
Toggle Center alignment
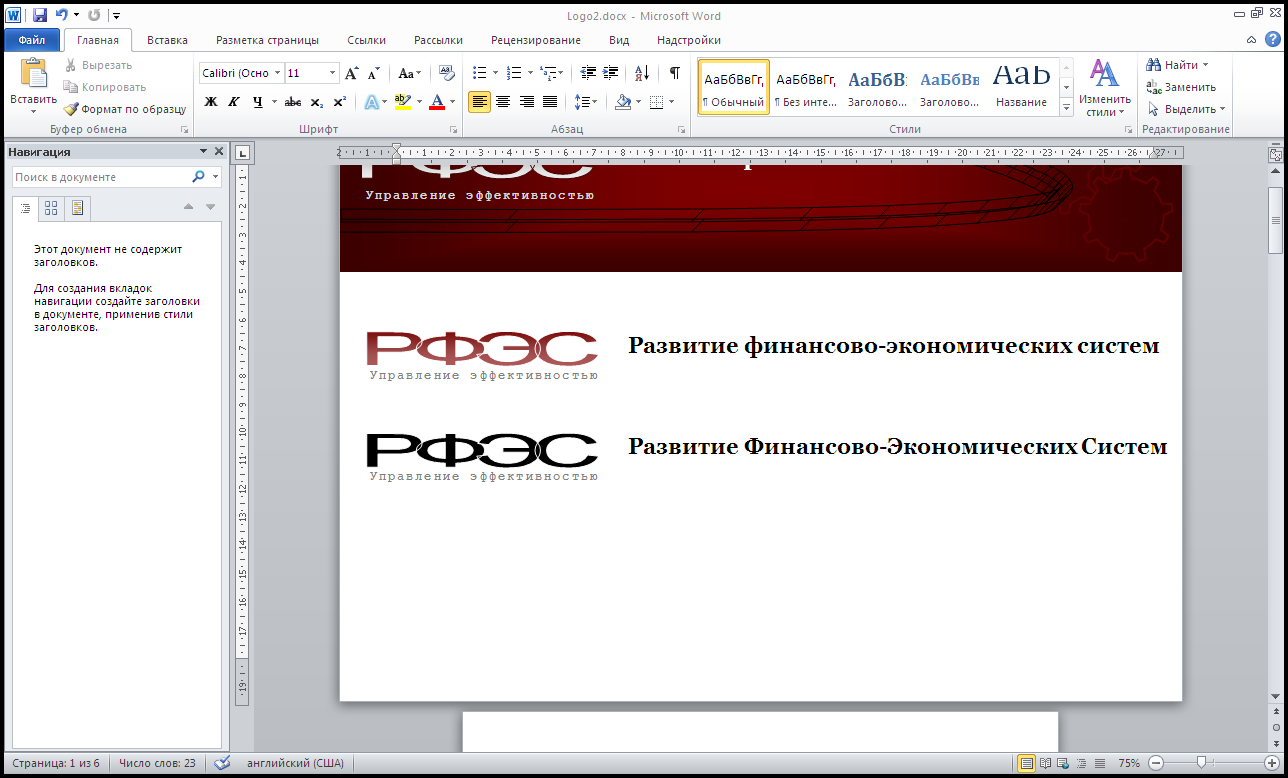pos(503,102)
